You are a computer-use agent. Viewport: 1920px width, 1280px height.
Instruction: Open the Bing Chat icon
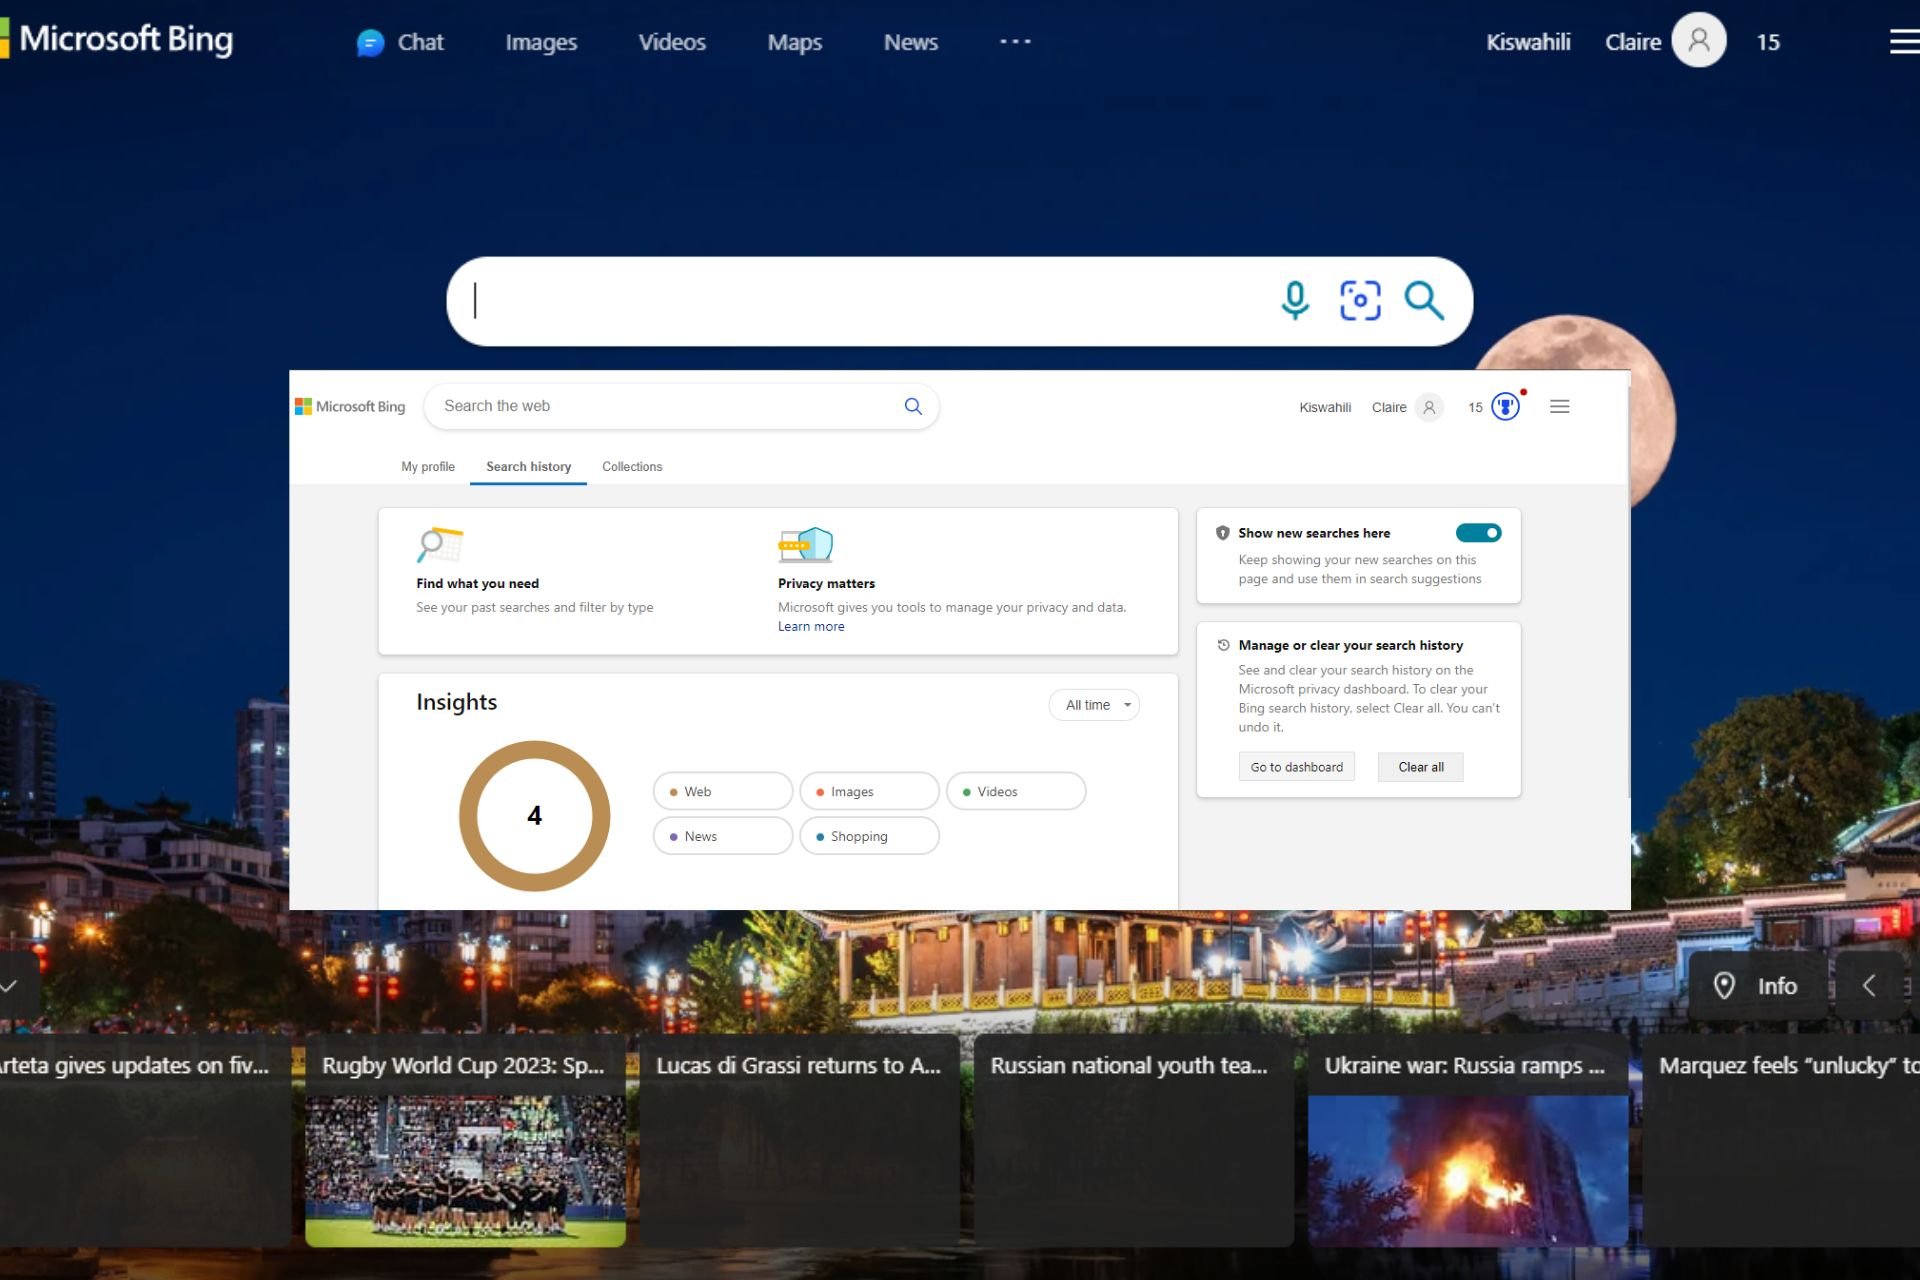pos(371,42)
